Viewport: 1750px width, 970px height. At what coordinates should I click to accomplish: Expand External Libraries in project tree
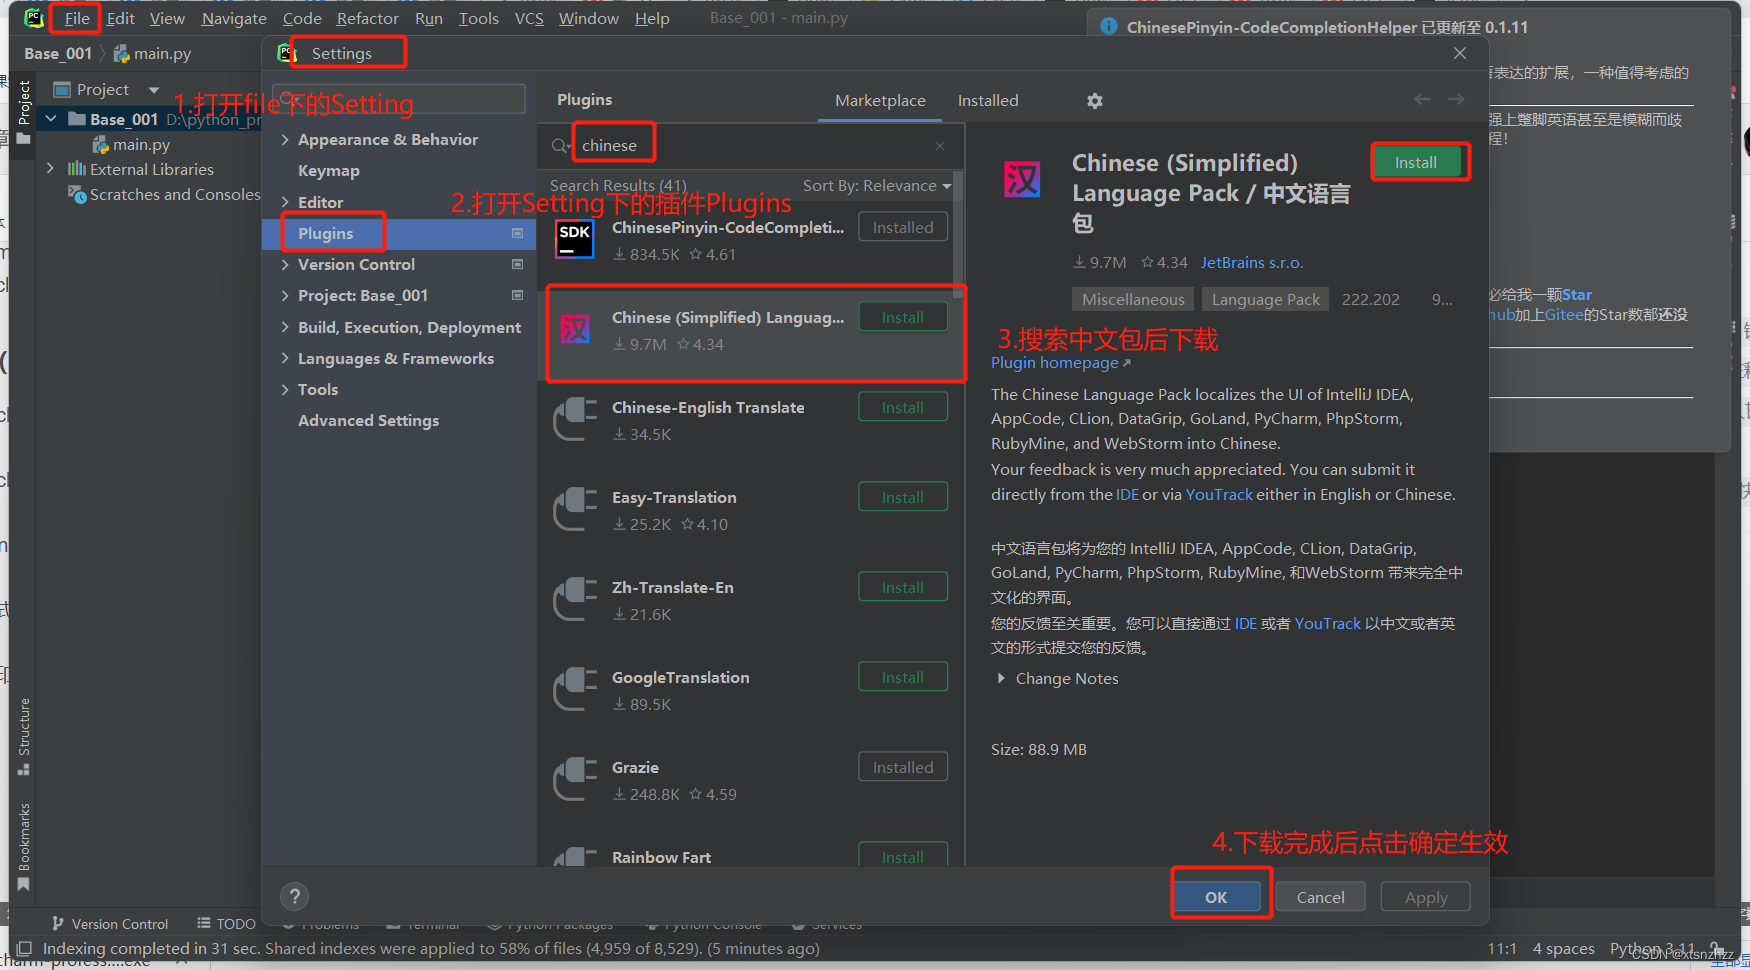coord(50,169)
